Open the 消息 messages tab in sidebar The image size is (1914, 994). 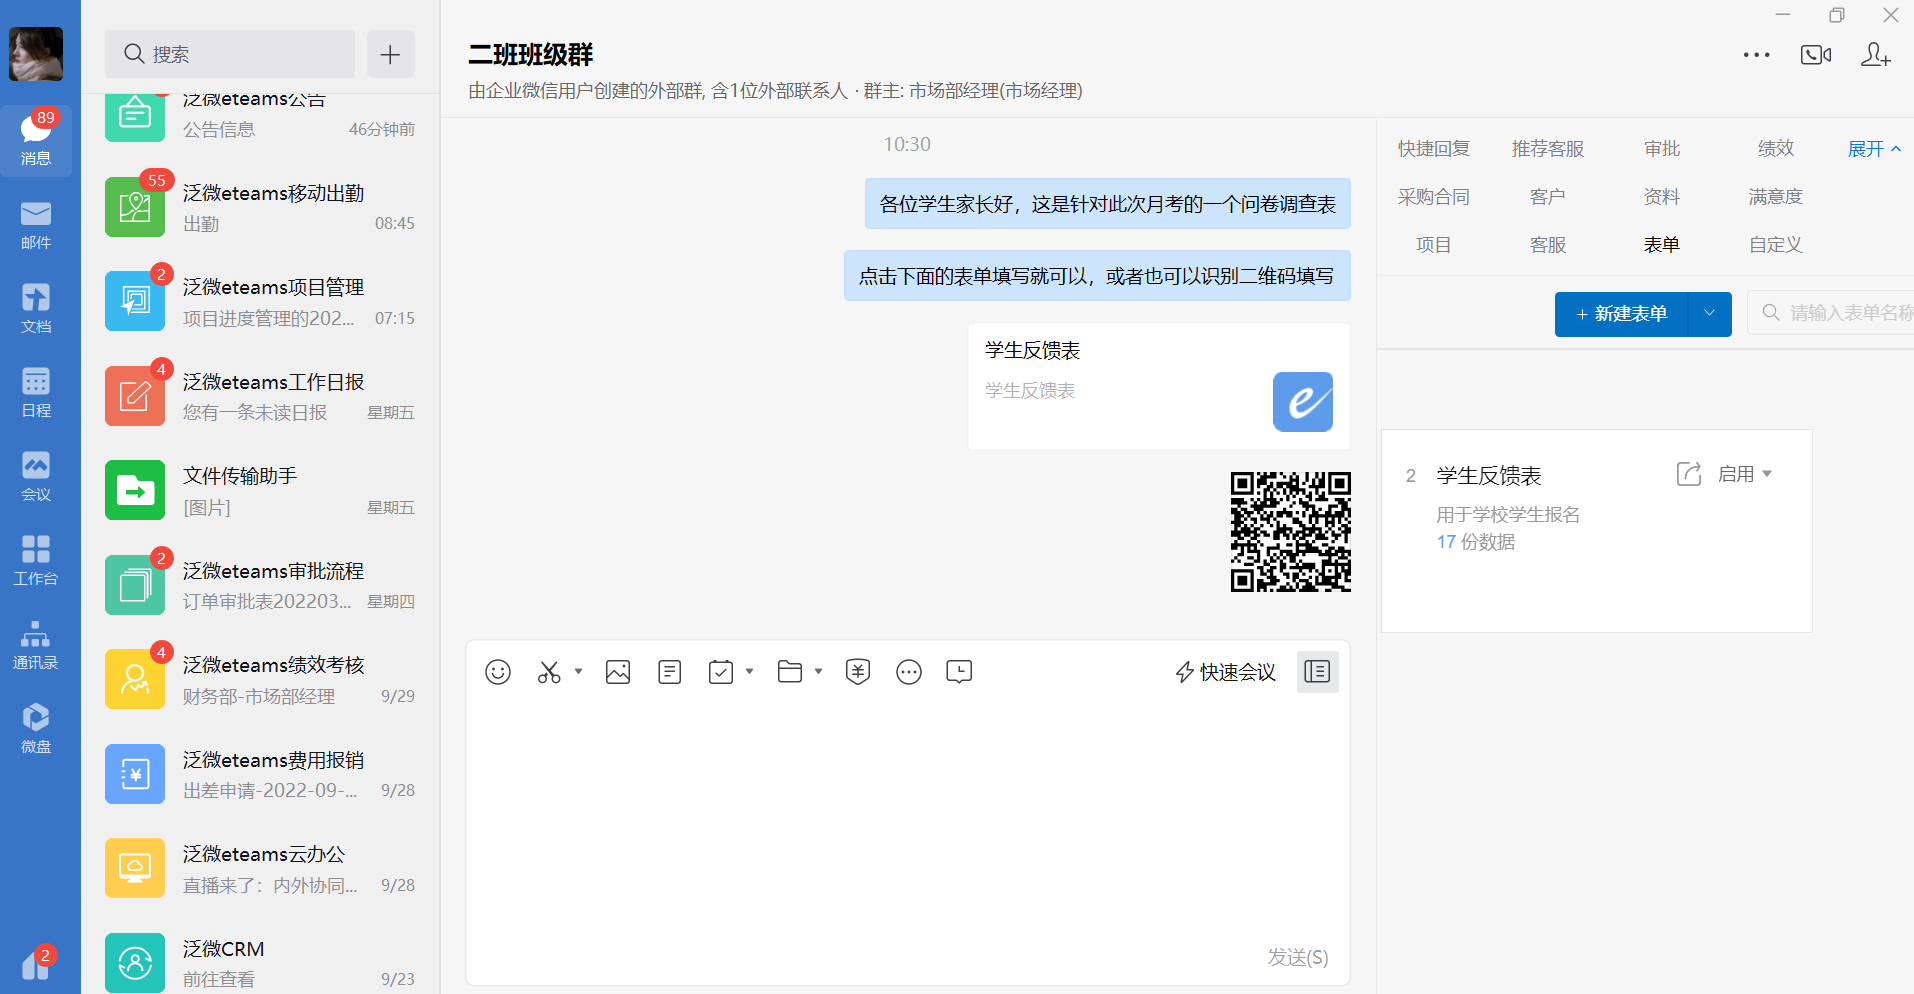[36, 140]
